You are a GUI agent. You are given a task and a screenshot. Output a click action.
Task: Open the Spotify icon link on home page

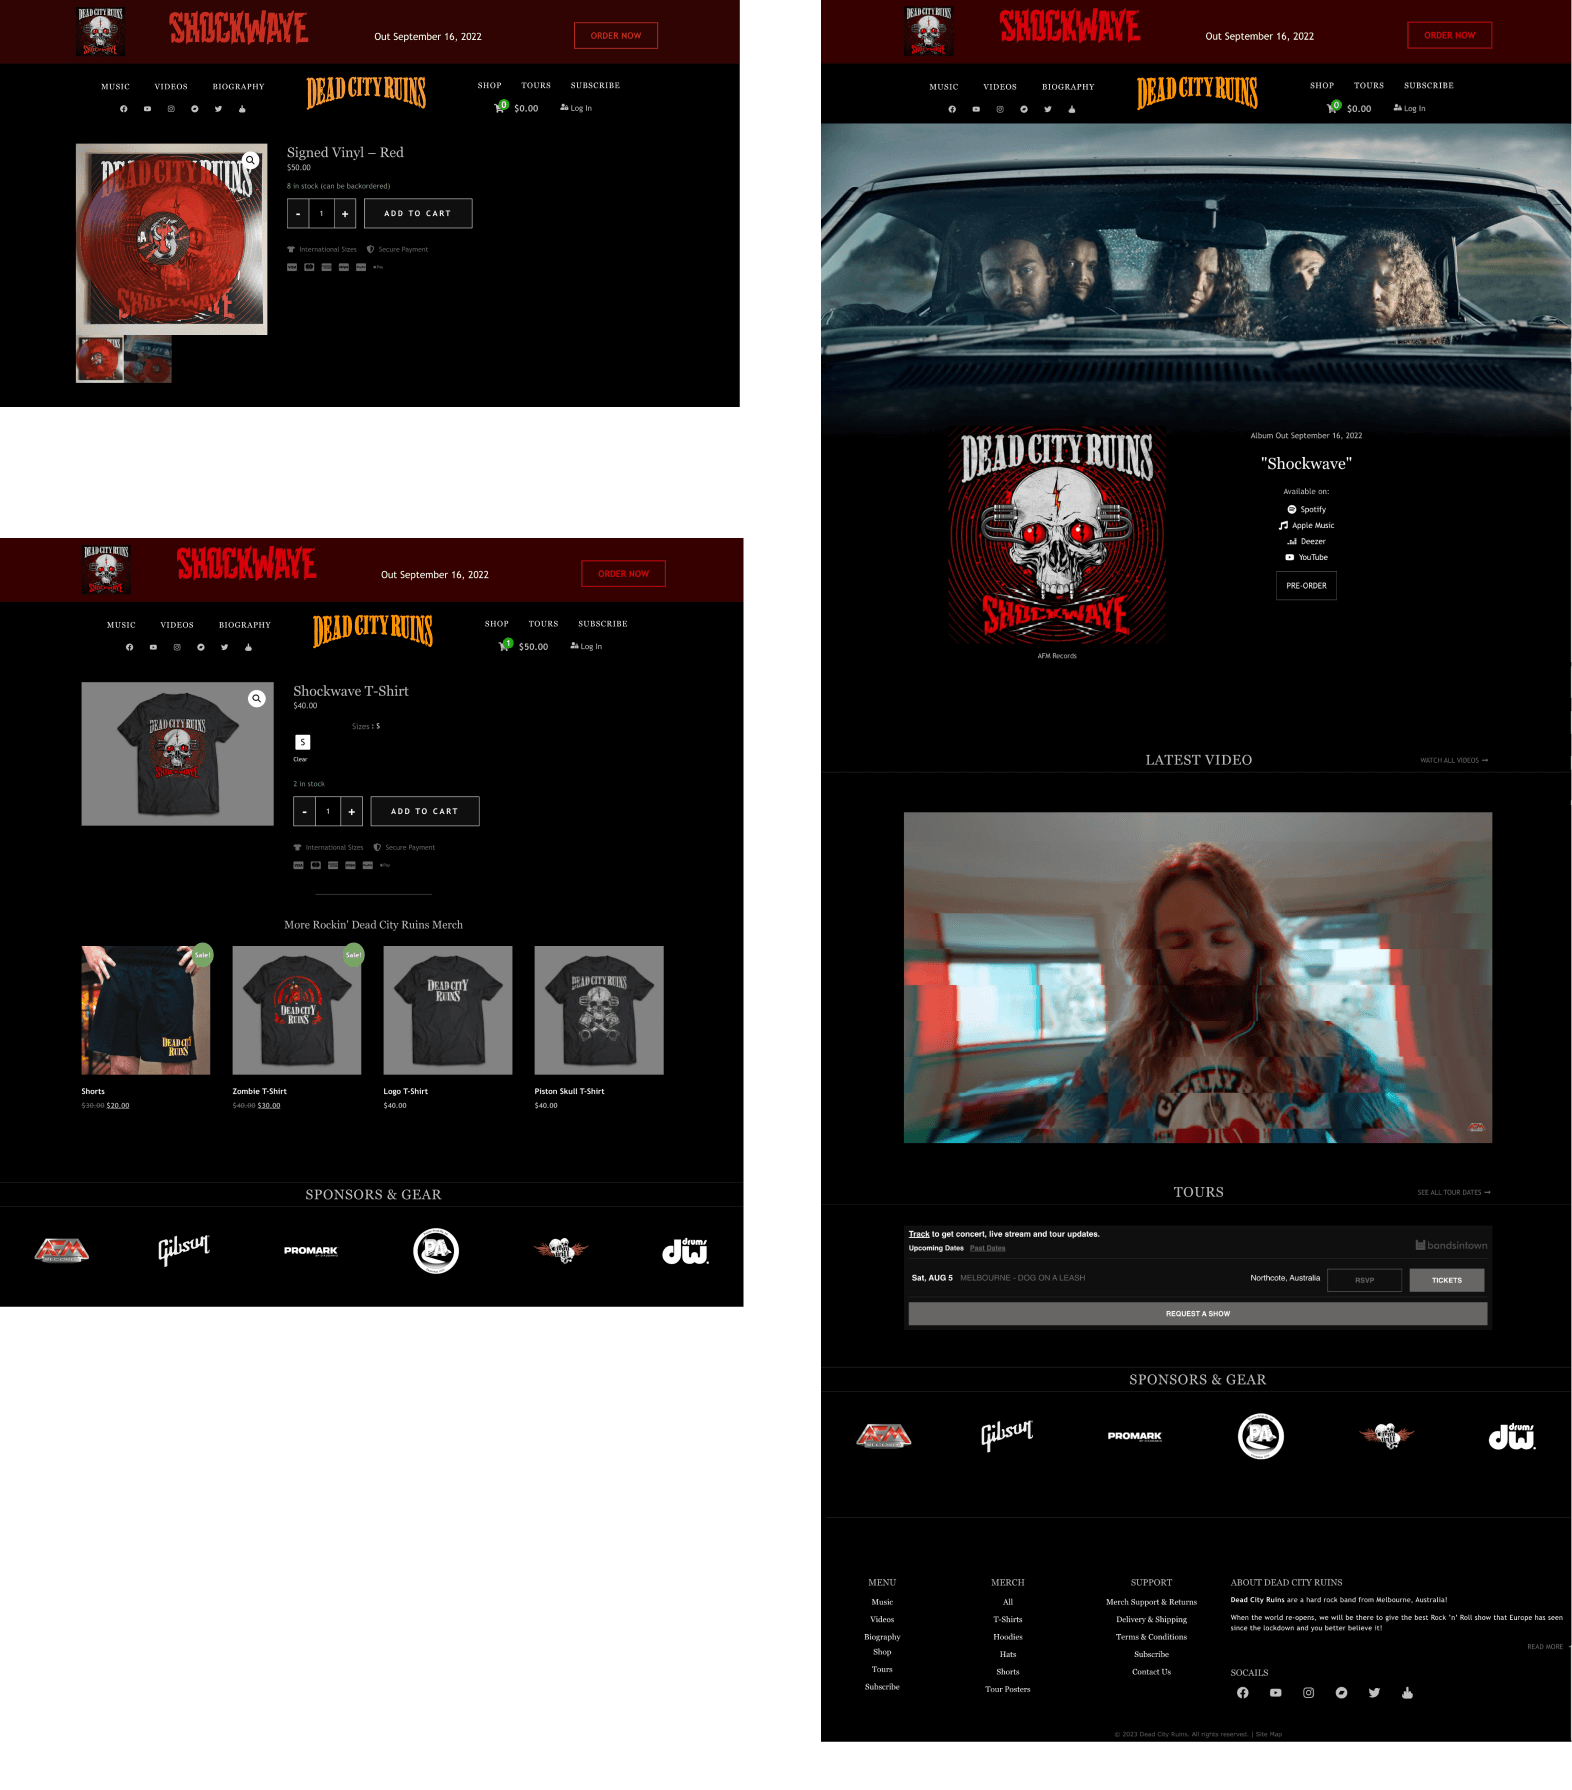pyautogui.click(x=1306, y=510)
